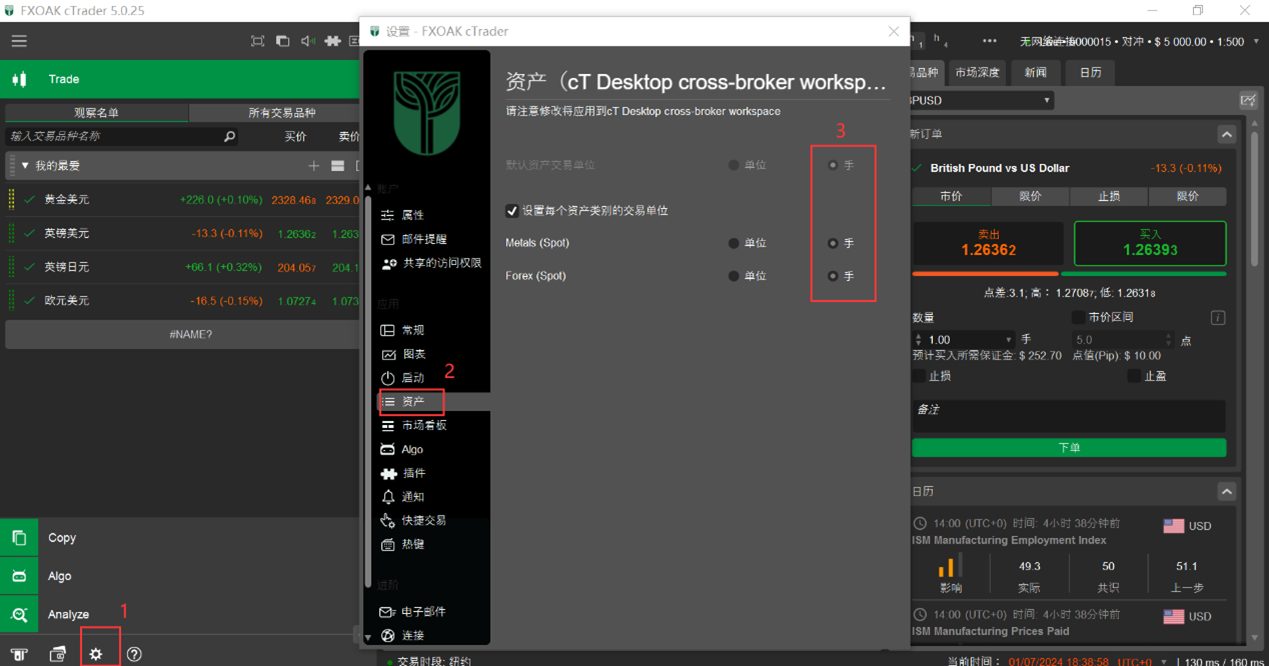The height and width of the screenshot is (666, 1269).
Task: Open the Analyze panel
Action: click(67, 613)
